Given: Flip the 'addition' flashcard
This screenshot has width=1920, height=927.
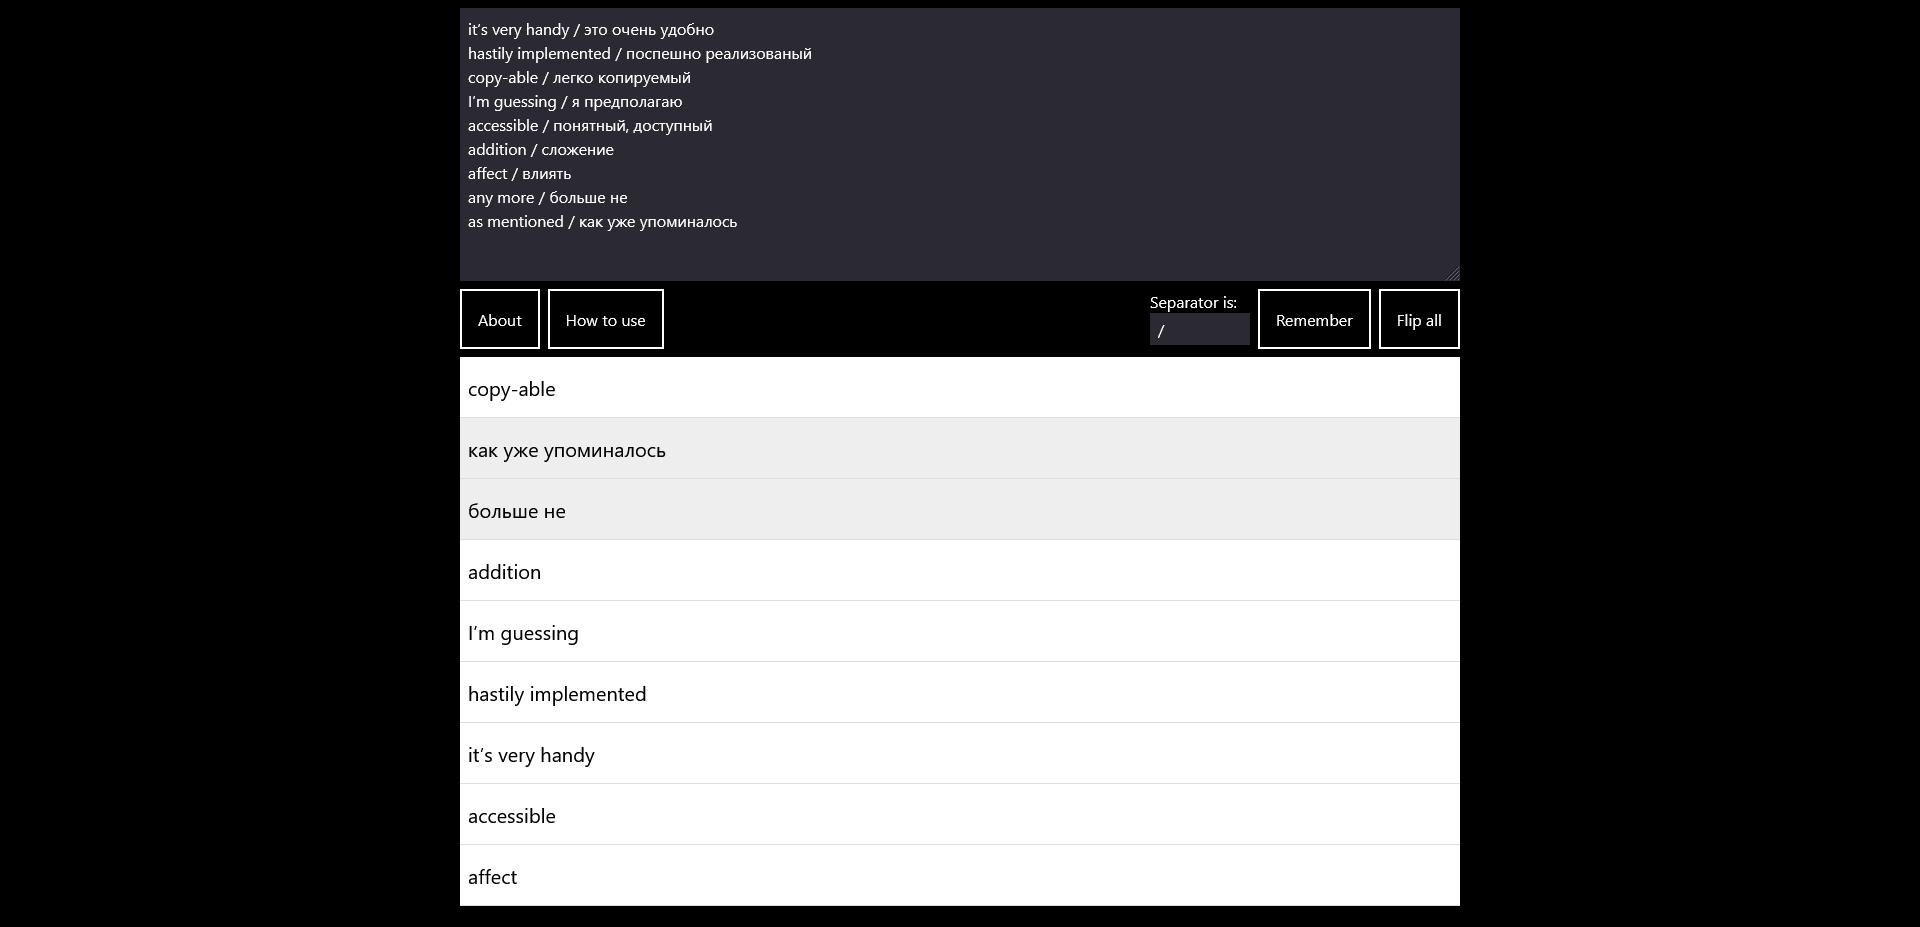Looking at the screenshot, I should (x=958, y=570).
